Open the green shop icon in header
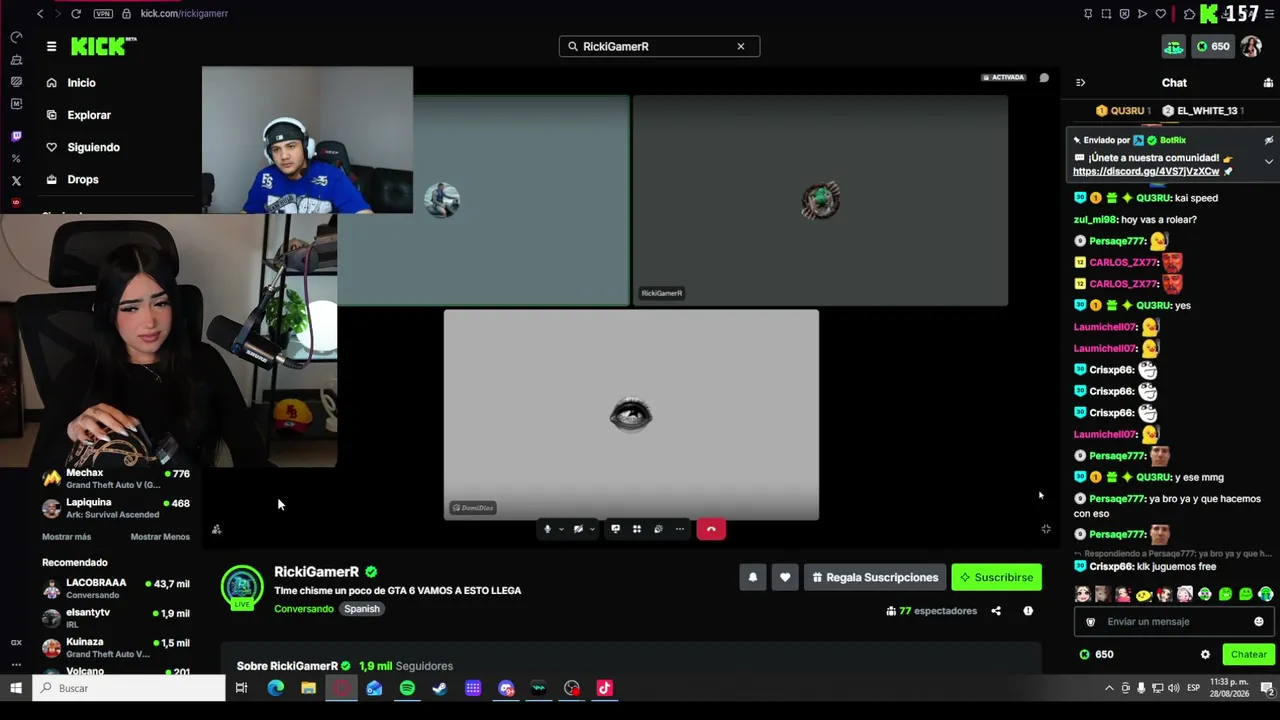Screen dimensions: 1280x720 [1173, 46]
